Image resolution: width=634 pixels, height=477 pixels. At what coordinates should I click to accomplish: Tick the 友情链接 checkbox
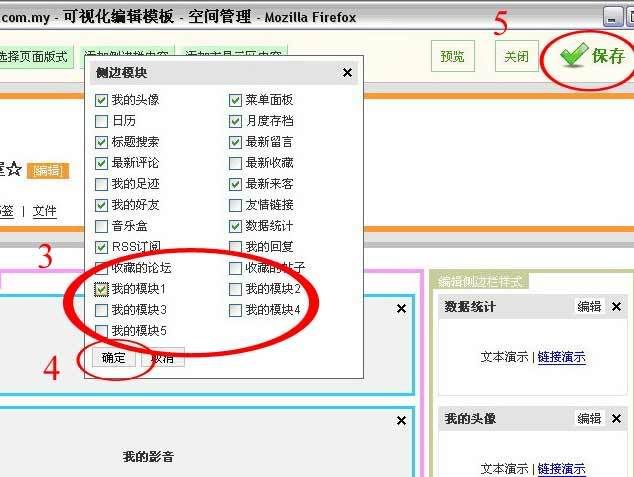click(236, 205)
